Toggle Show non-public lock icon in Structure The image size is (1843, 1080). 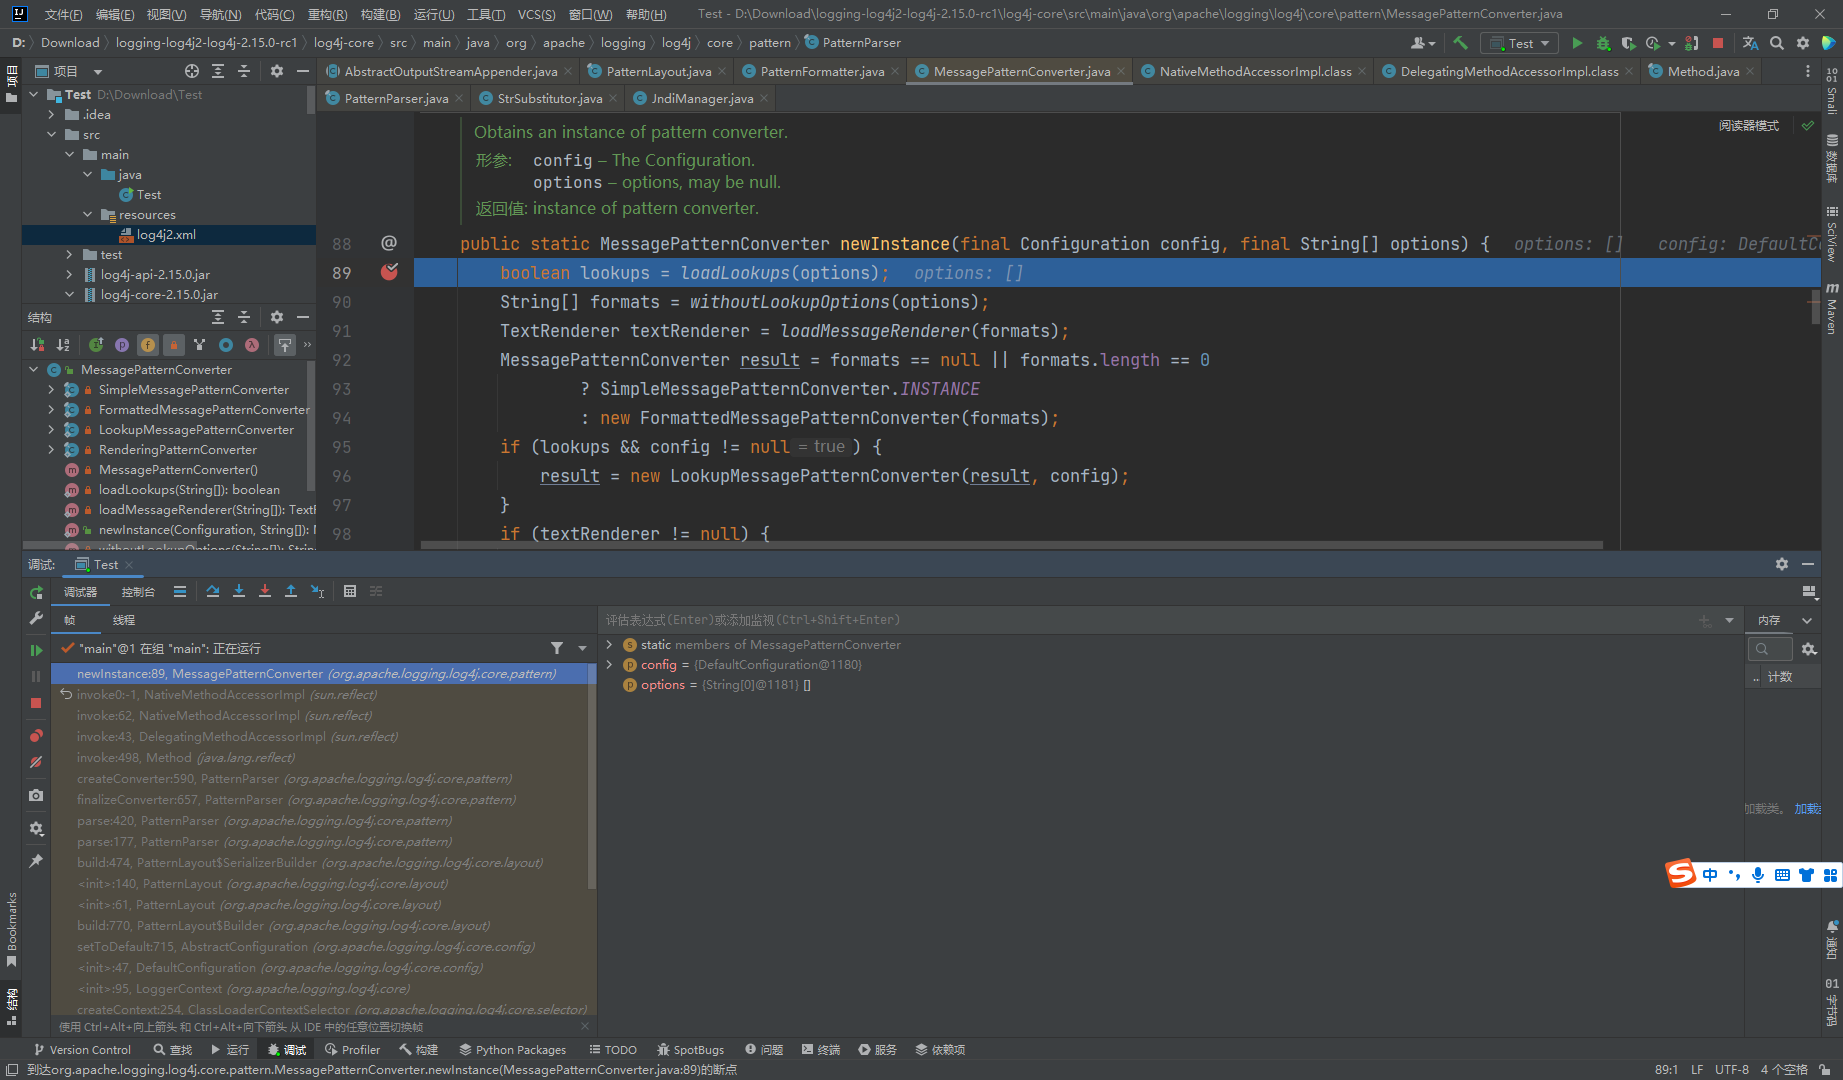point(174,345)
